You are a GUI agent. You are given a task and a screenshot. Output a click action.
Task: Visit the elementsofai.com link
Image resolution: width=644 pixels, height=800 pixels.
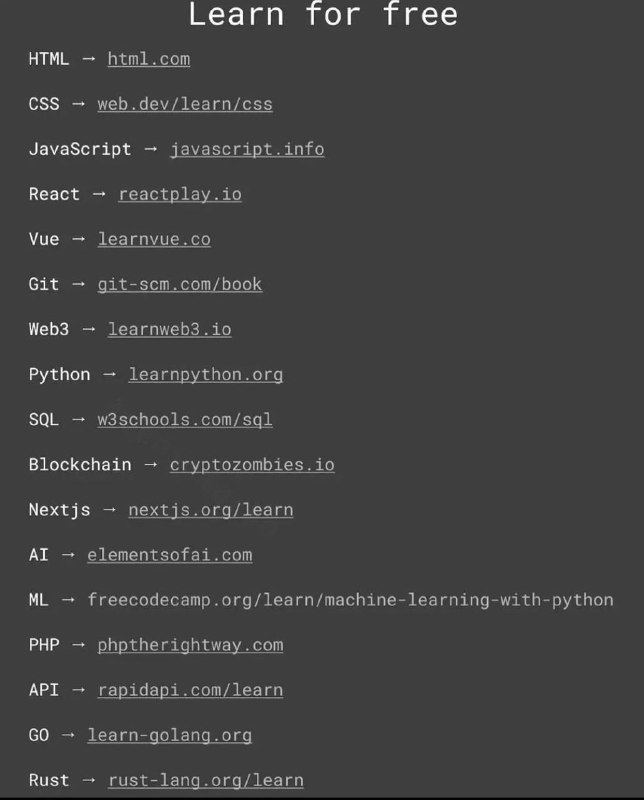[169, 555]
